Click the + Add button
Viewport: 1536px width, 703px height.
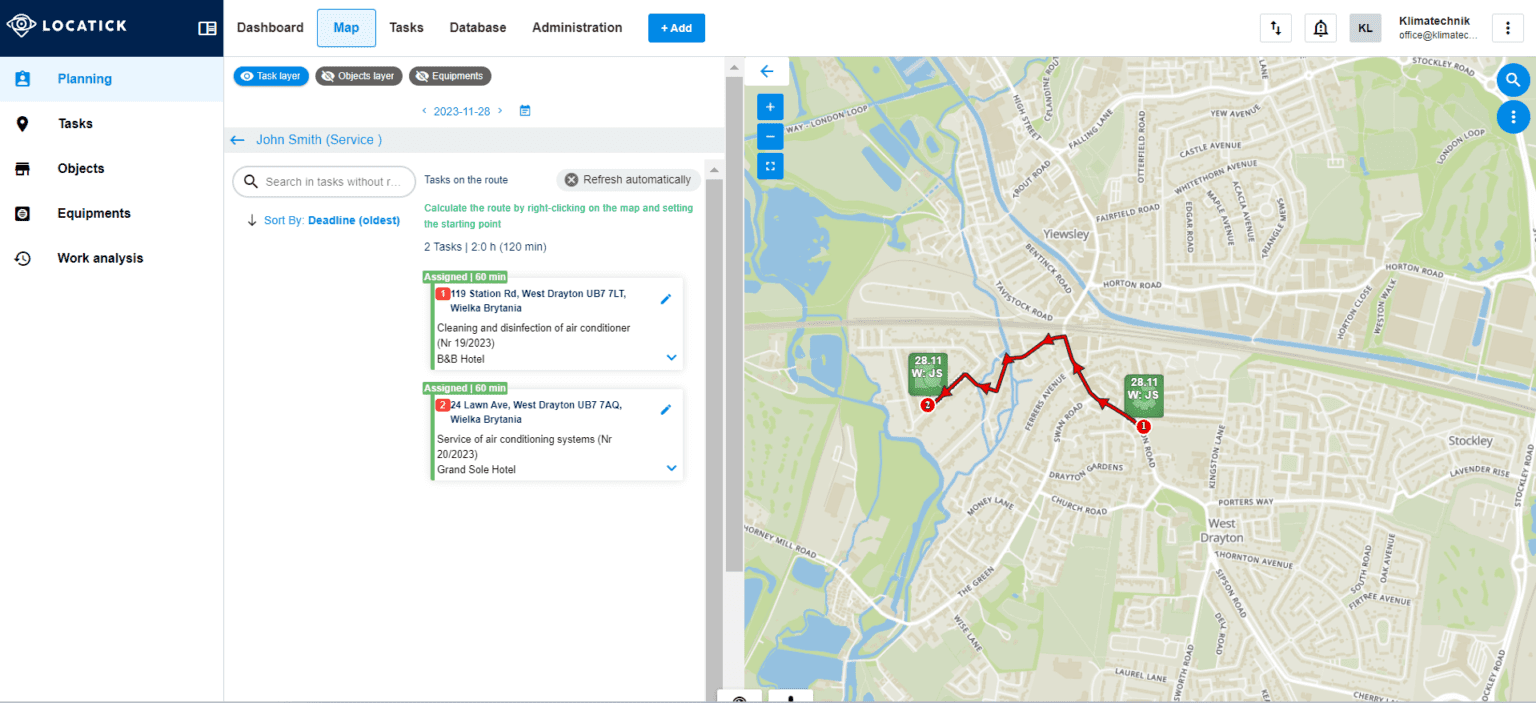(676, 27)
